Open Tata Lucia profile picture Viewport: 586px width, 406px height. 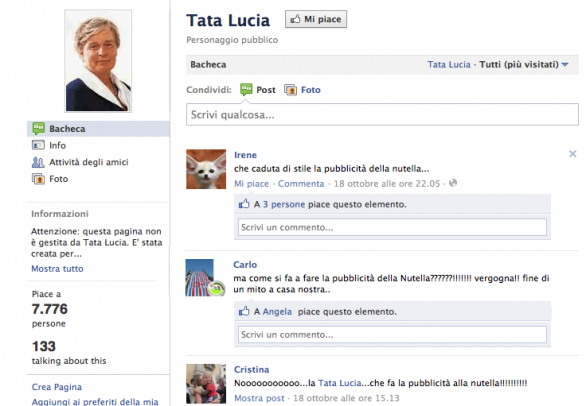pos(98,61)
